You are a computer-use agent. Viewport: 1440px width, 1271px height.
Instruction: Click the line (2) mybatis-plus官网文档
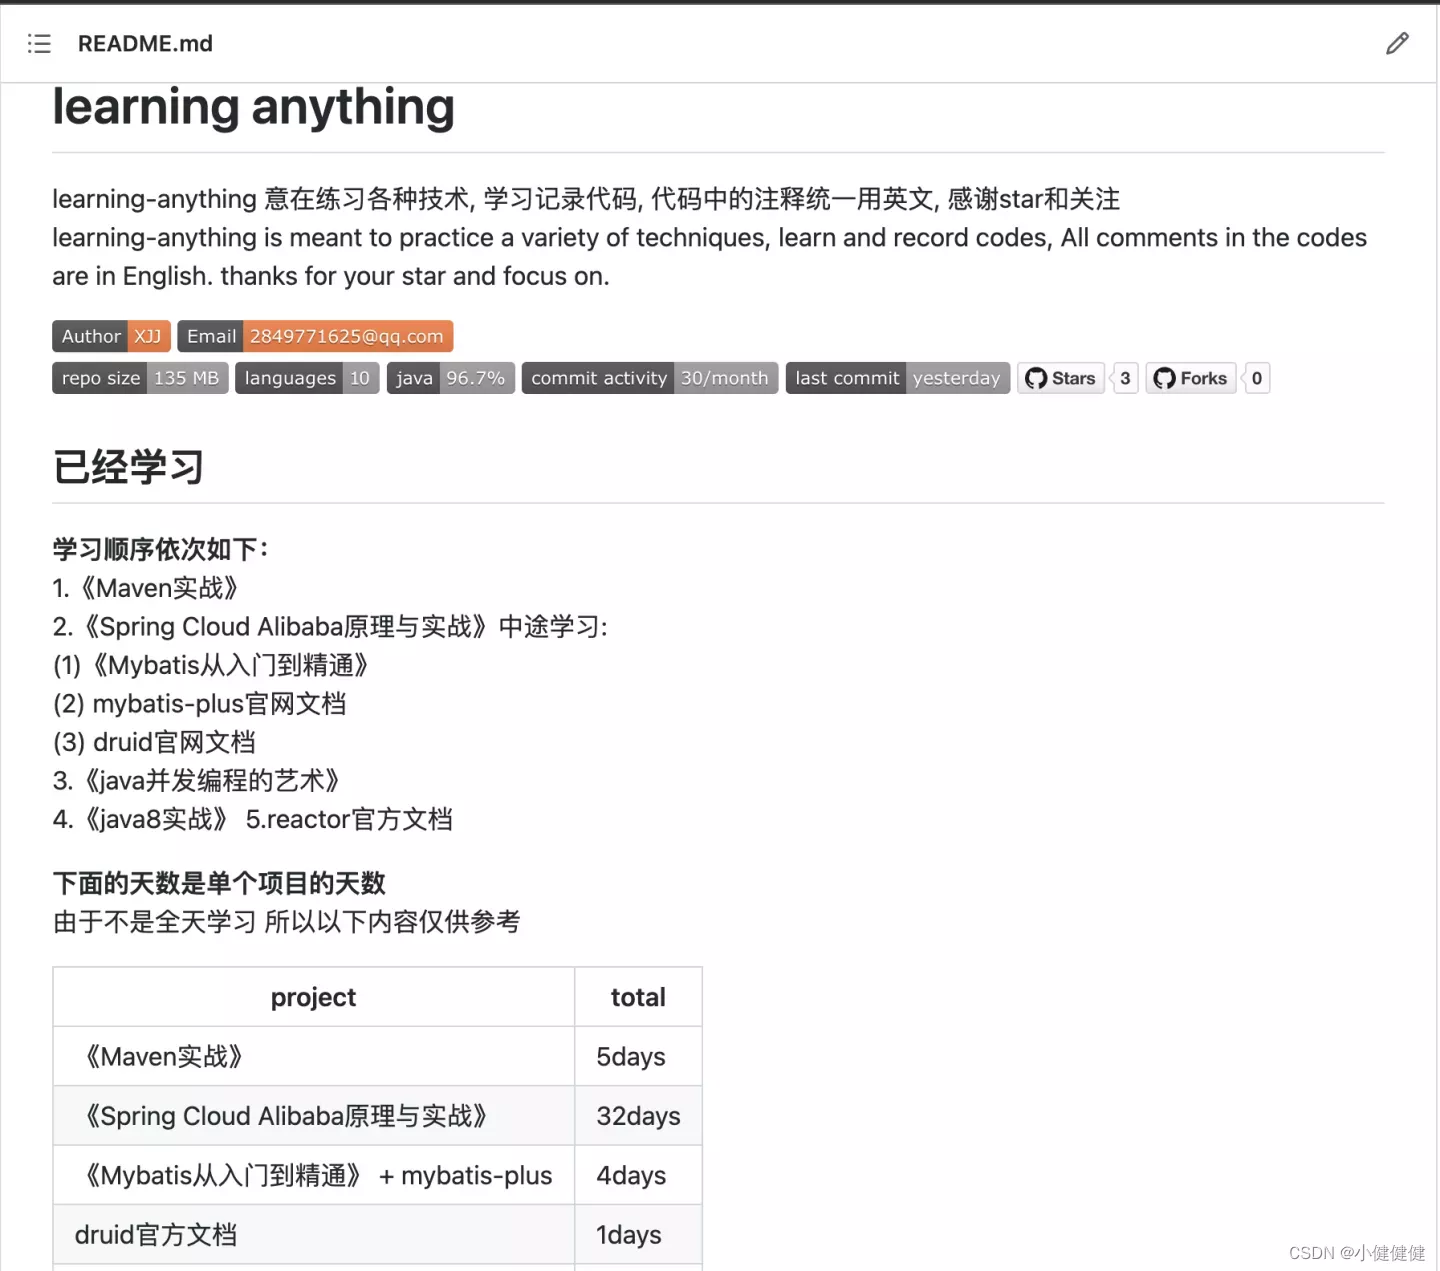point(199,704)
